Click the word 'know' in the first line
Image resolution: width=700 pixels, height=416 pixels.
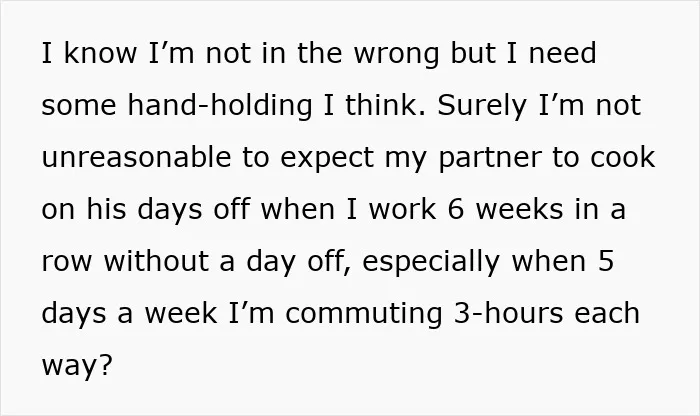click(x=100, y=53)
